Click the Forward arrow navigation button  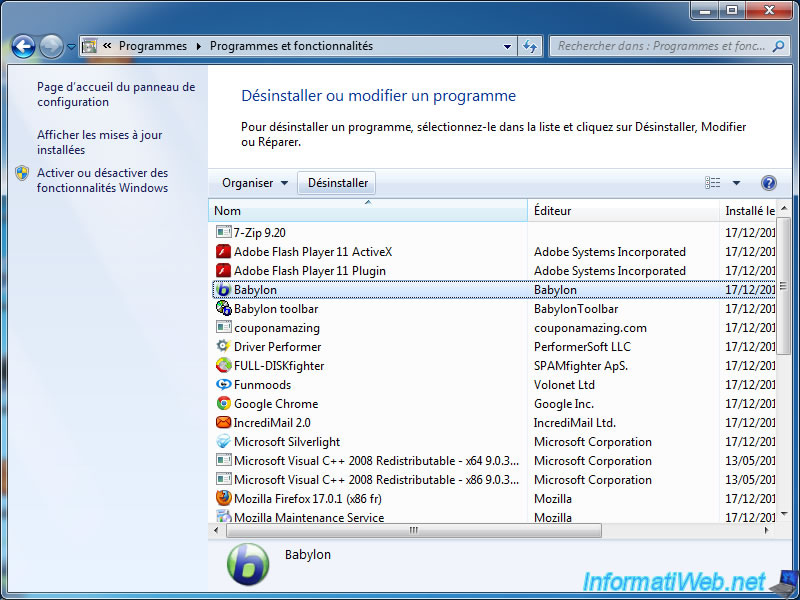[x=51, y=46]
